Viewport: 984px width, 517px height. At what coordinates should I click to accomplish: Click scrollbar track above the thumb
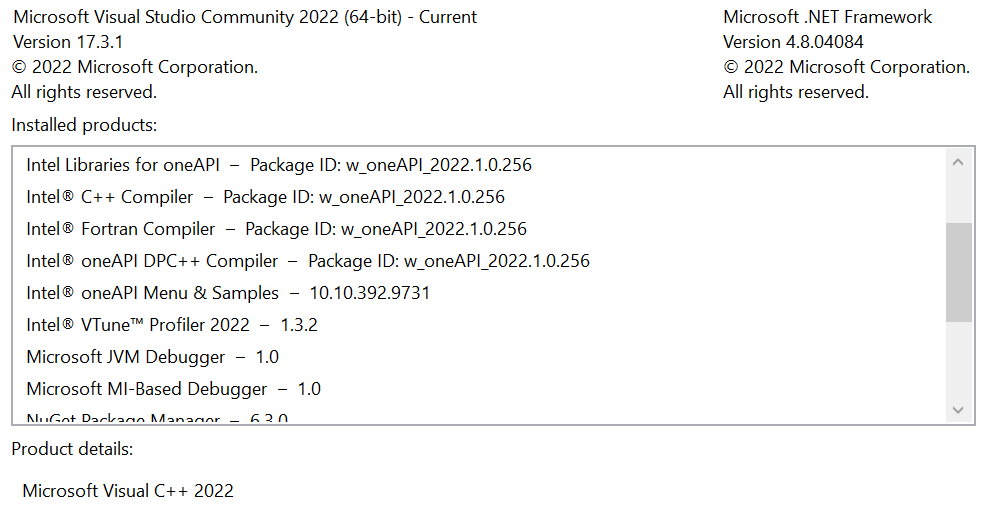click(x=958, y=198)
